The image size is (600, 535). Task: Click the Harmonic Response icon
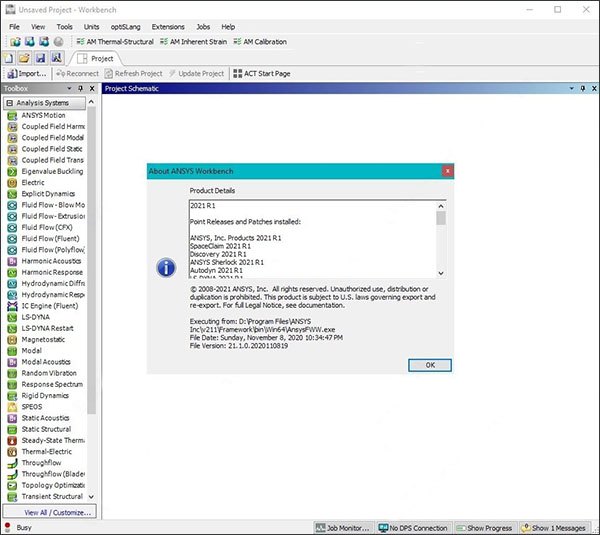pos(12,272)
